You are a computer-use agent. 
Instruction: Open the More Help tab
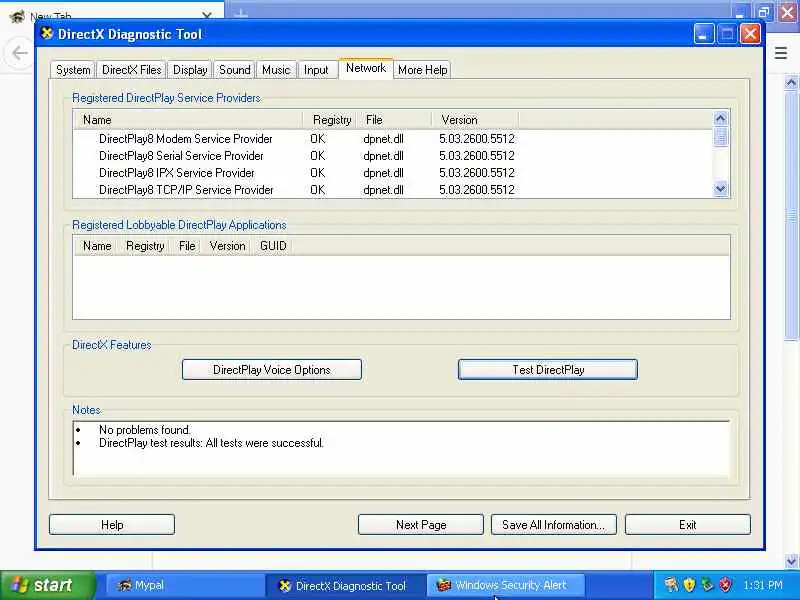[422, 70]
